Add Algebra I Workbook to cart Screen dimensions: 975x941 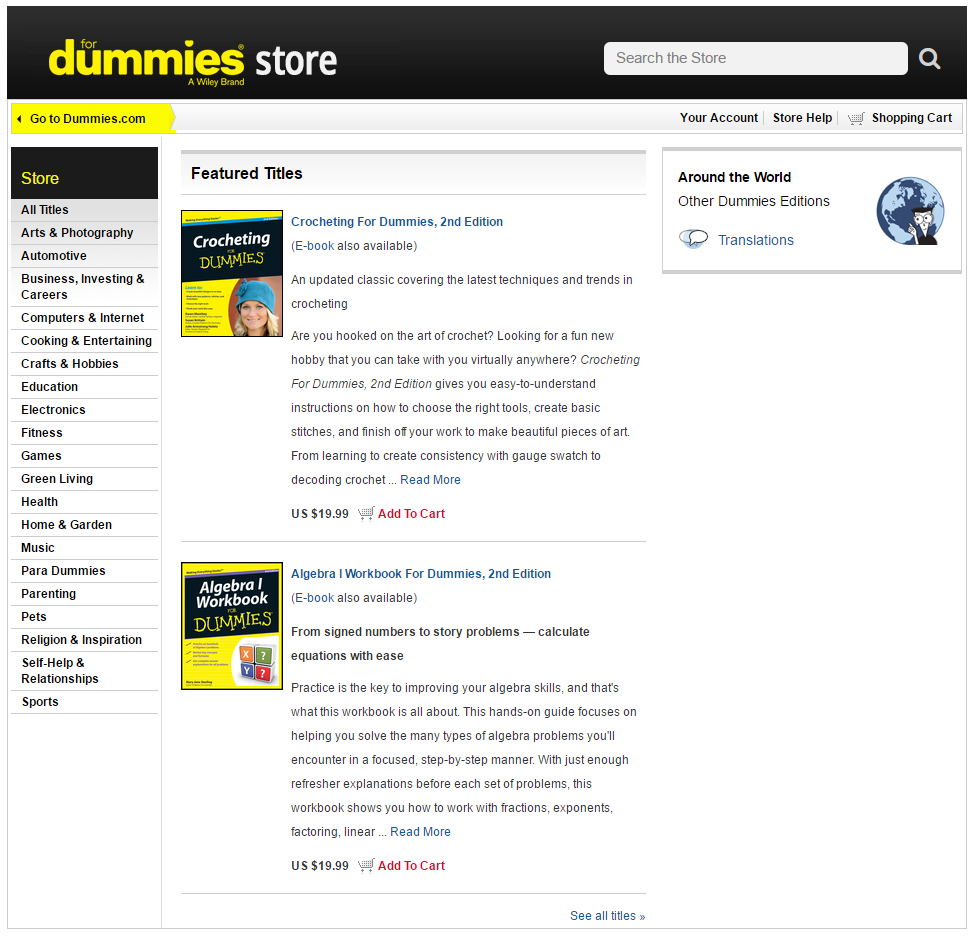pos(411,866)
